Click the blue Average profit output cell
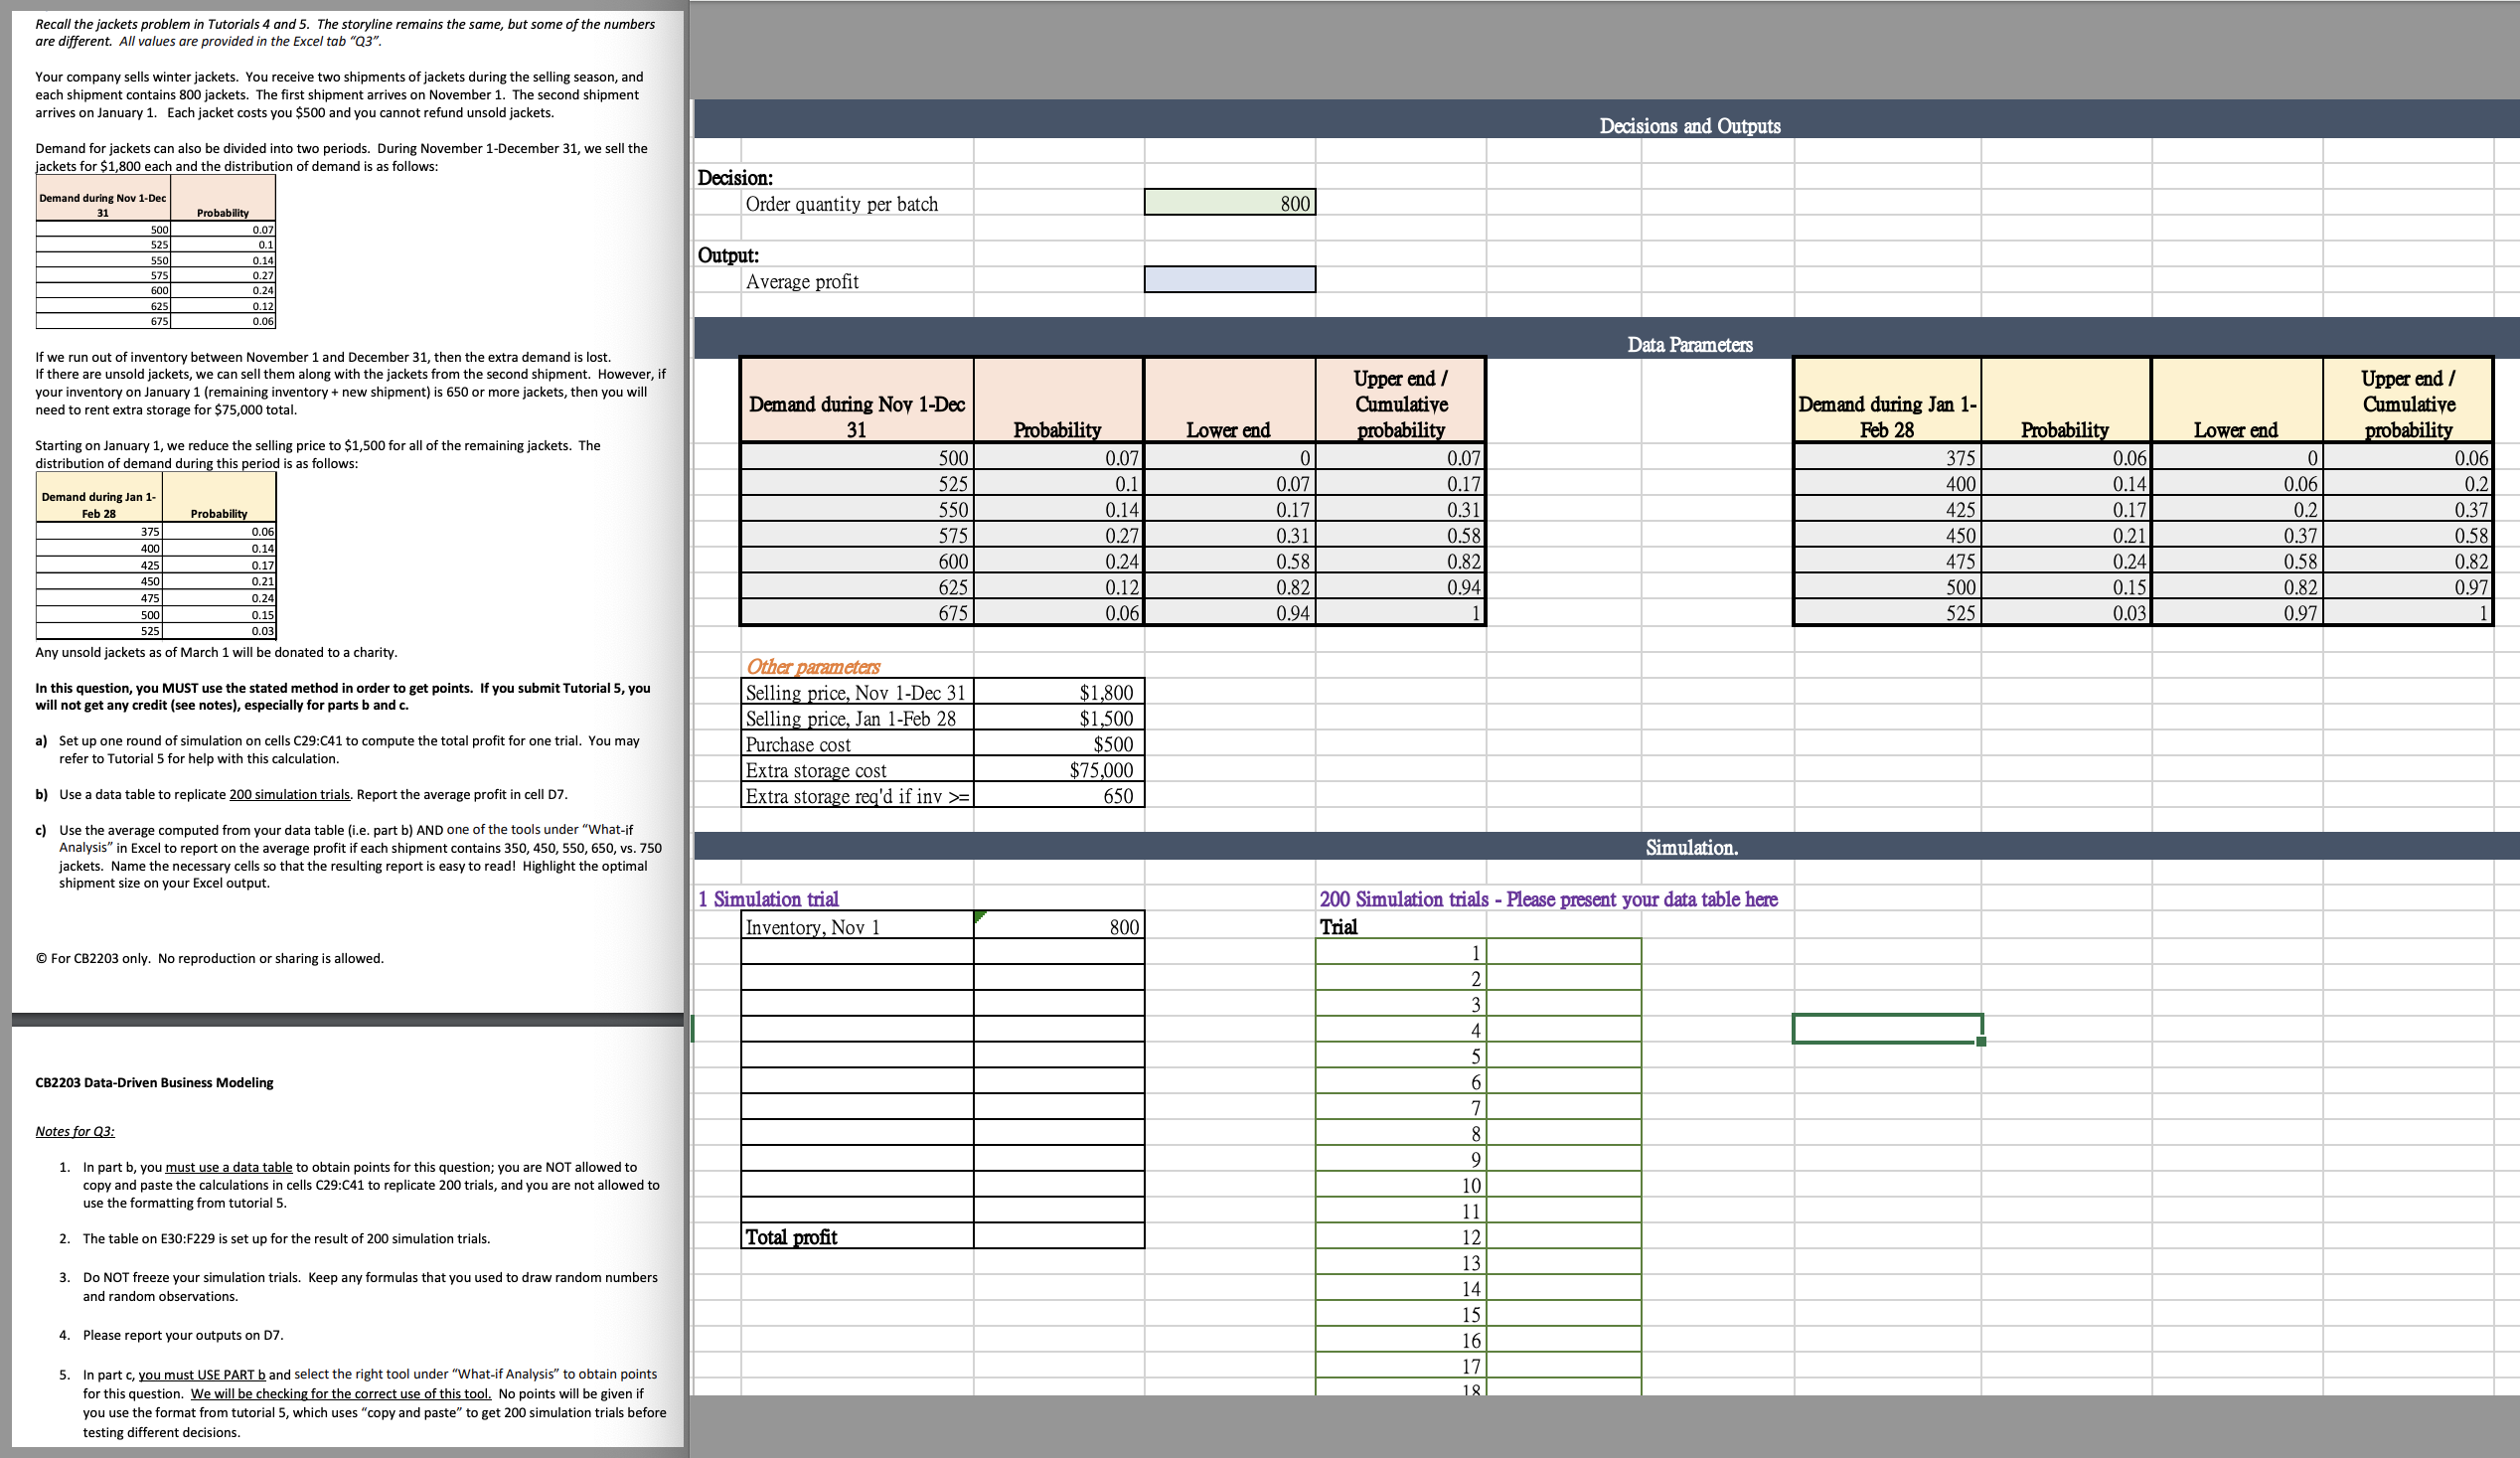The image size is (2520, 1458). click(1229, 281)
